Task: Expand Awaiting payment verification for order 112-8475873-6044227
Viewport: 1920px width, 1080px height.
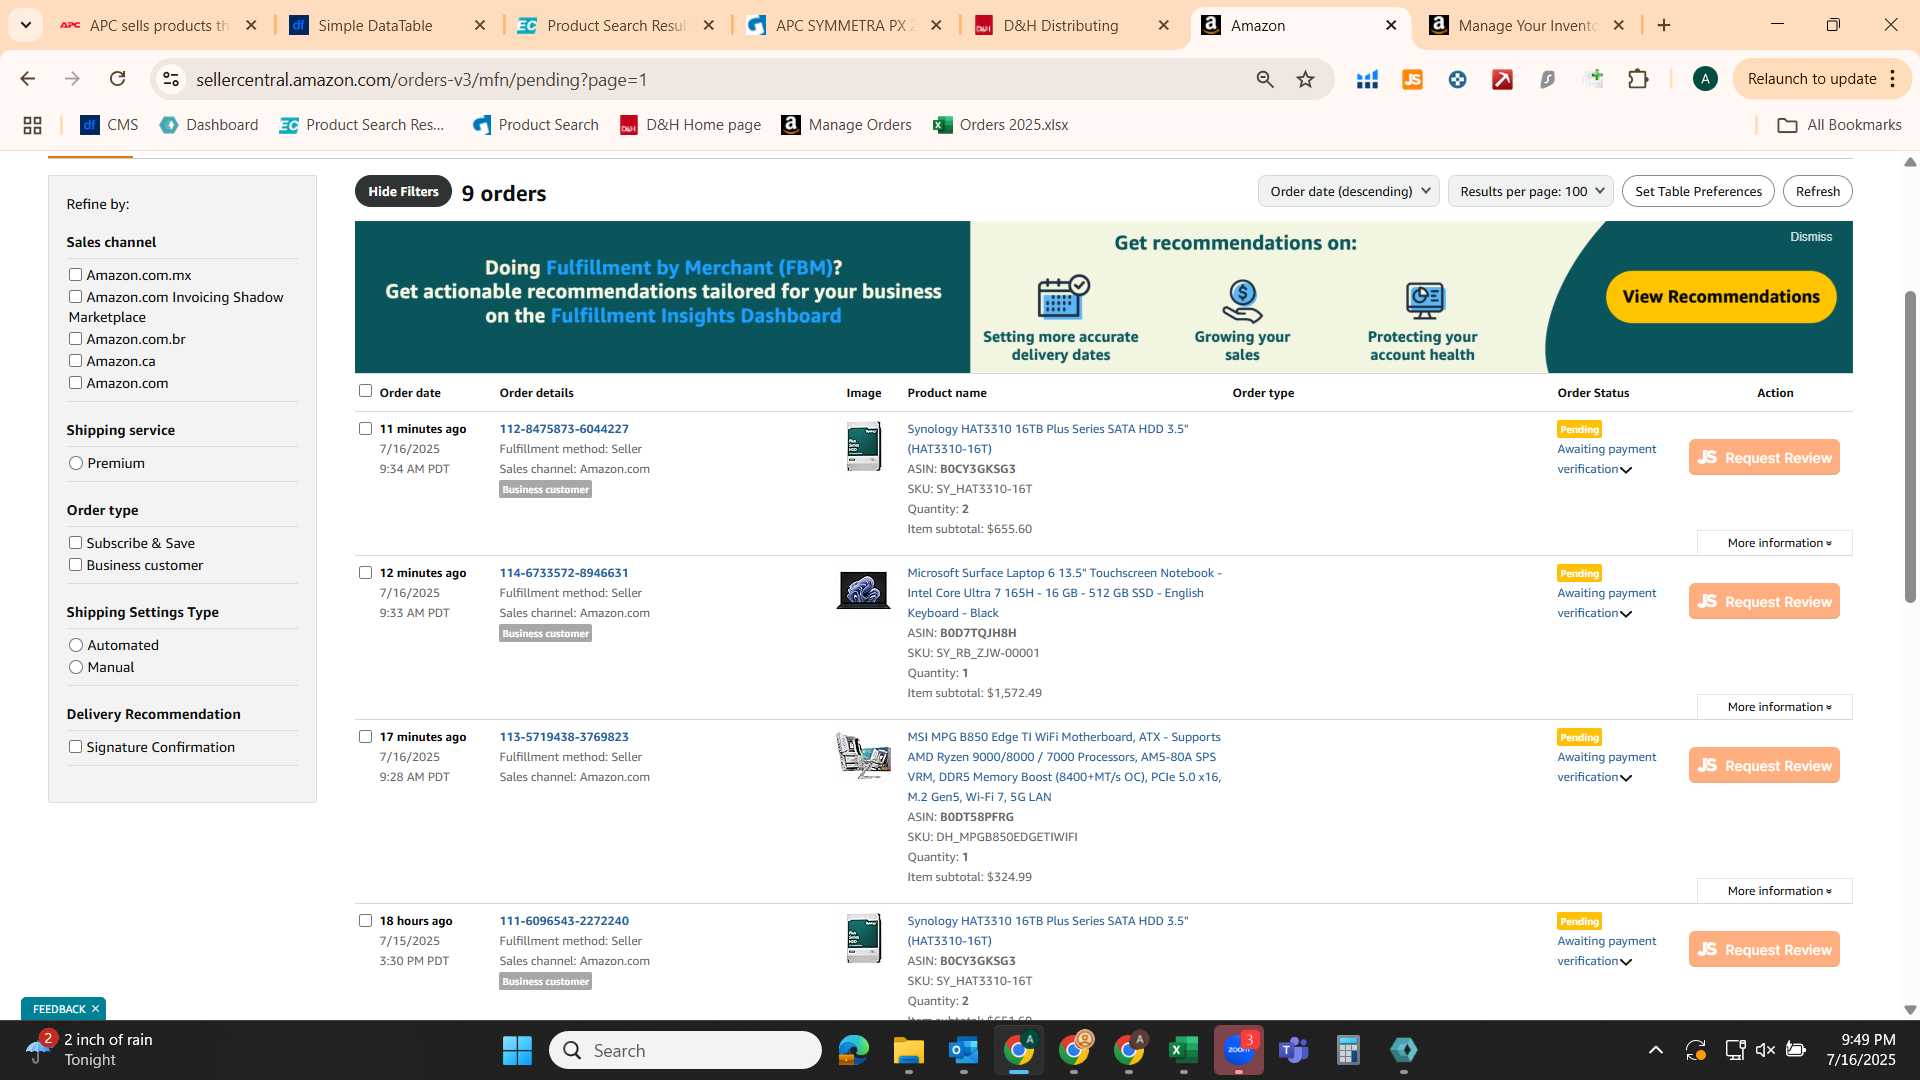Action: click(1626, 470)
